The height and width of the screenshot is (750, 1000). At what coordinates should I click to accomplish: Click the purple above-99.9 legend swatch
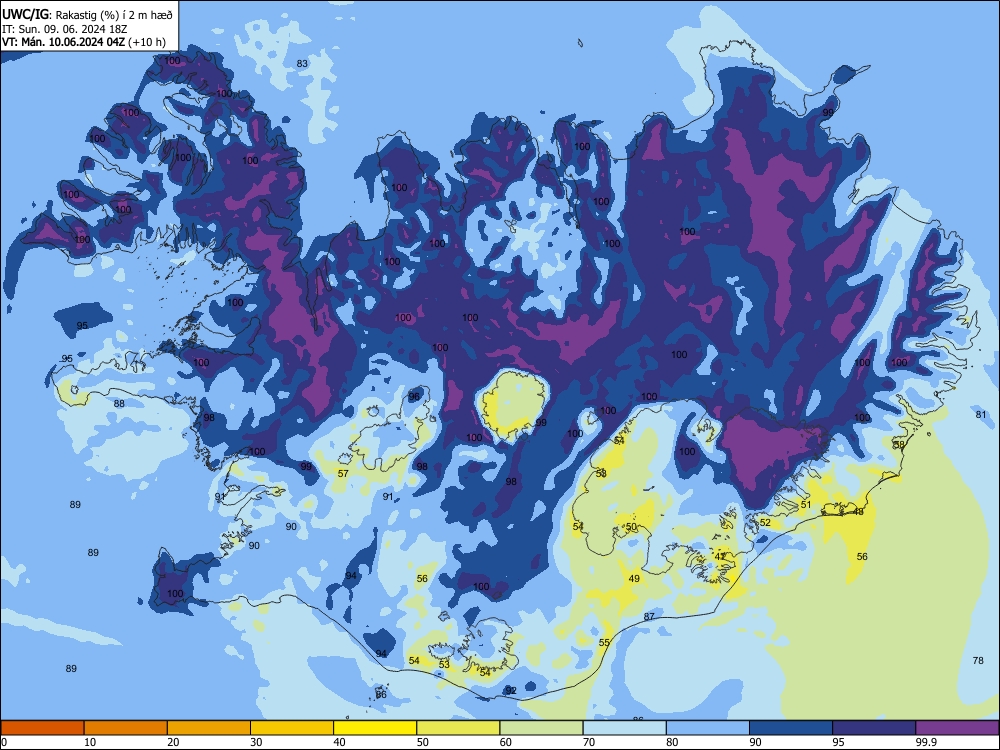[x=957, y=728]
